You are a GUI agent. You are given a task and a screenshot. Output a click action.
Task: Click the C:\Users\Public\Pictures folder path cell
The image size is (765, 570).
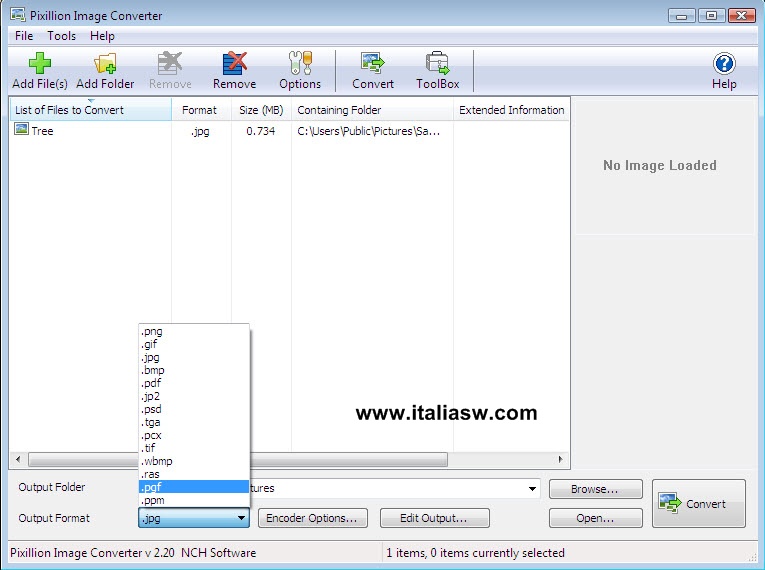369,131
